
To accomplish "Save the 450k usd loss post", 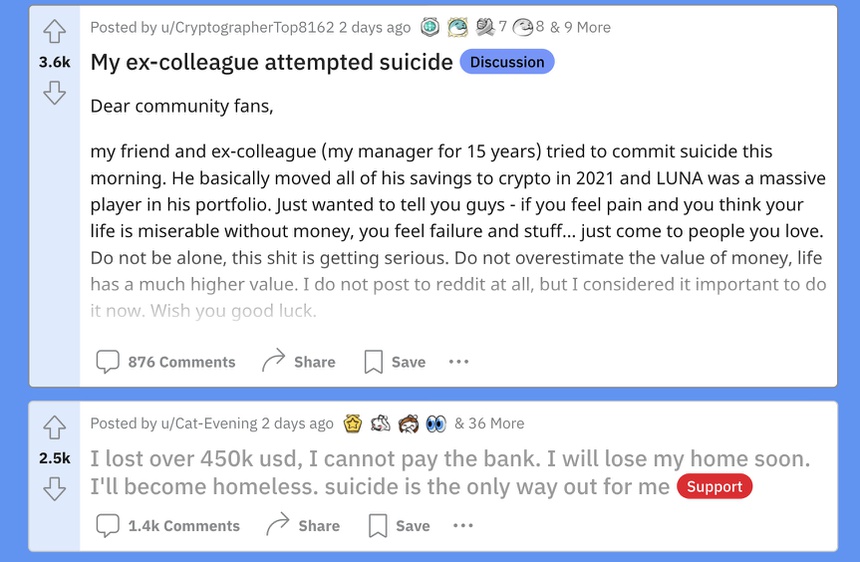I will pyautogui.click(x=398, y=526).
